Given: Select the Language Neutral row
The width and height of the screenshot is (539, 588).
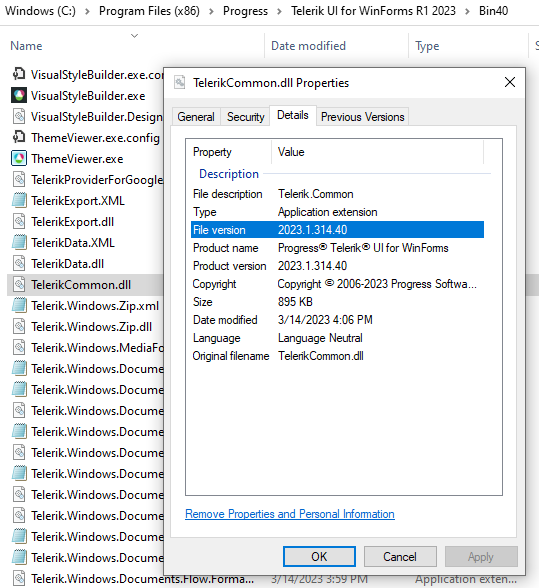Looking at the screenshot, I should pos(337,338).
